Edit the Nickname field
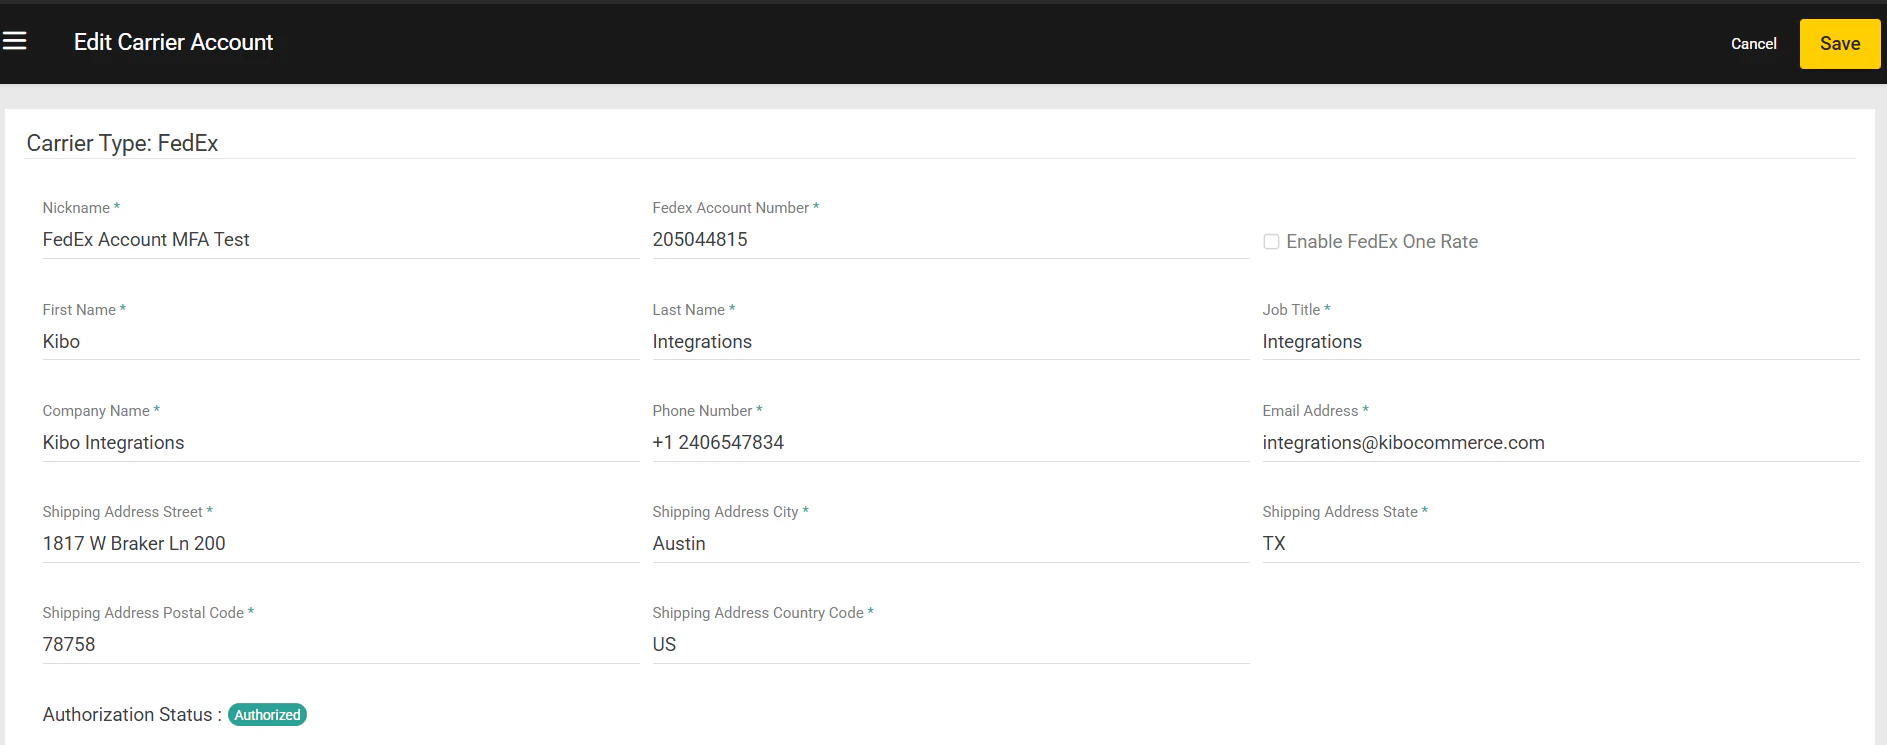This screenshot has height=745, width=1887. click(341, 240)
